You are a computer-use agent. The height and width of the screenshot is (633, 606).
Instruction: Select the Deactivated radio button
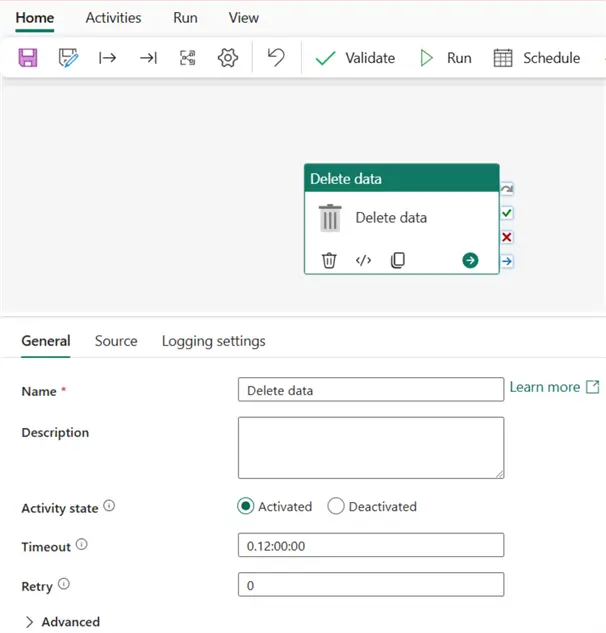click(x=336, y=506)
